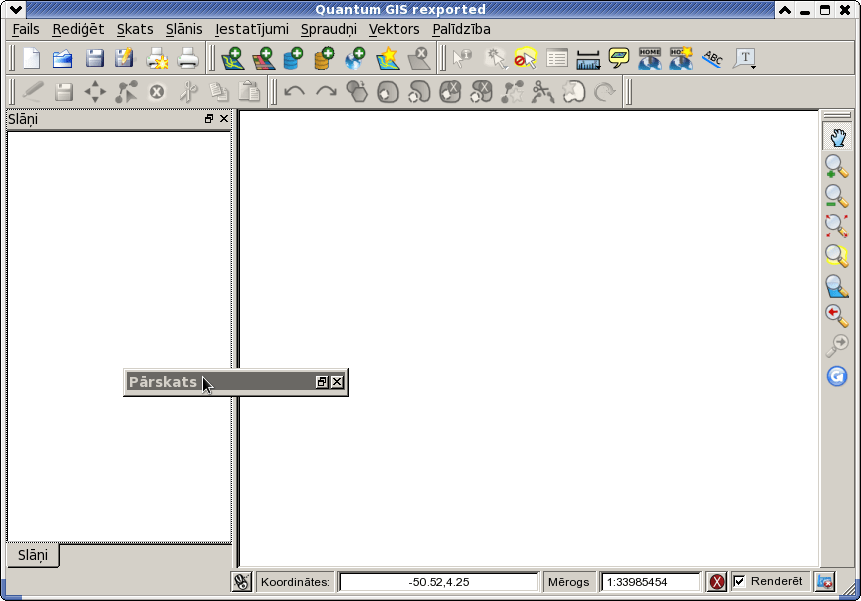Open the Text Annotation tool dropdown arrow
Screen dimensions: 861x601
point(754,67)
